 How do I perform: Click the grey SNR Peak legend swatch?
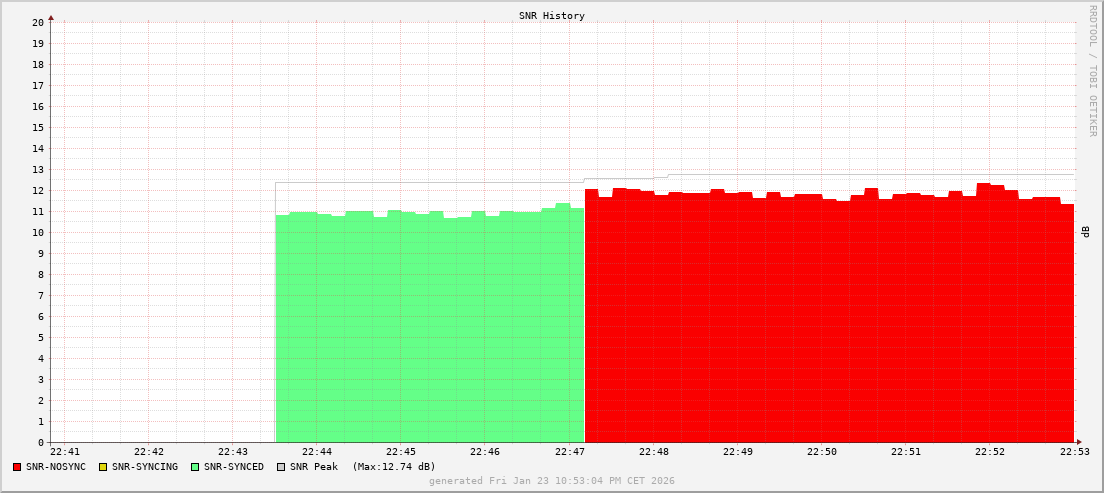[x=280, y=467]
